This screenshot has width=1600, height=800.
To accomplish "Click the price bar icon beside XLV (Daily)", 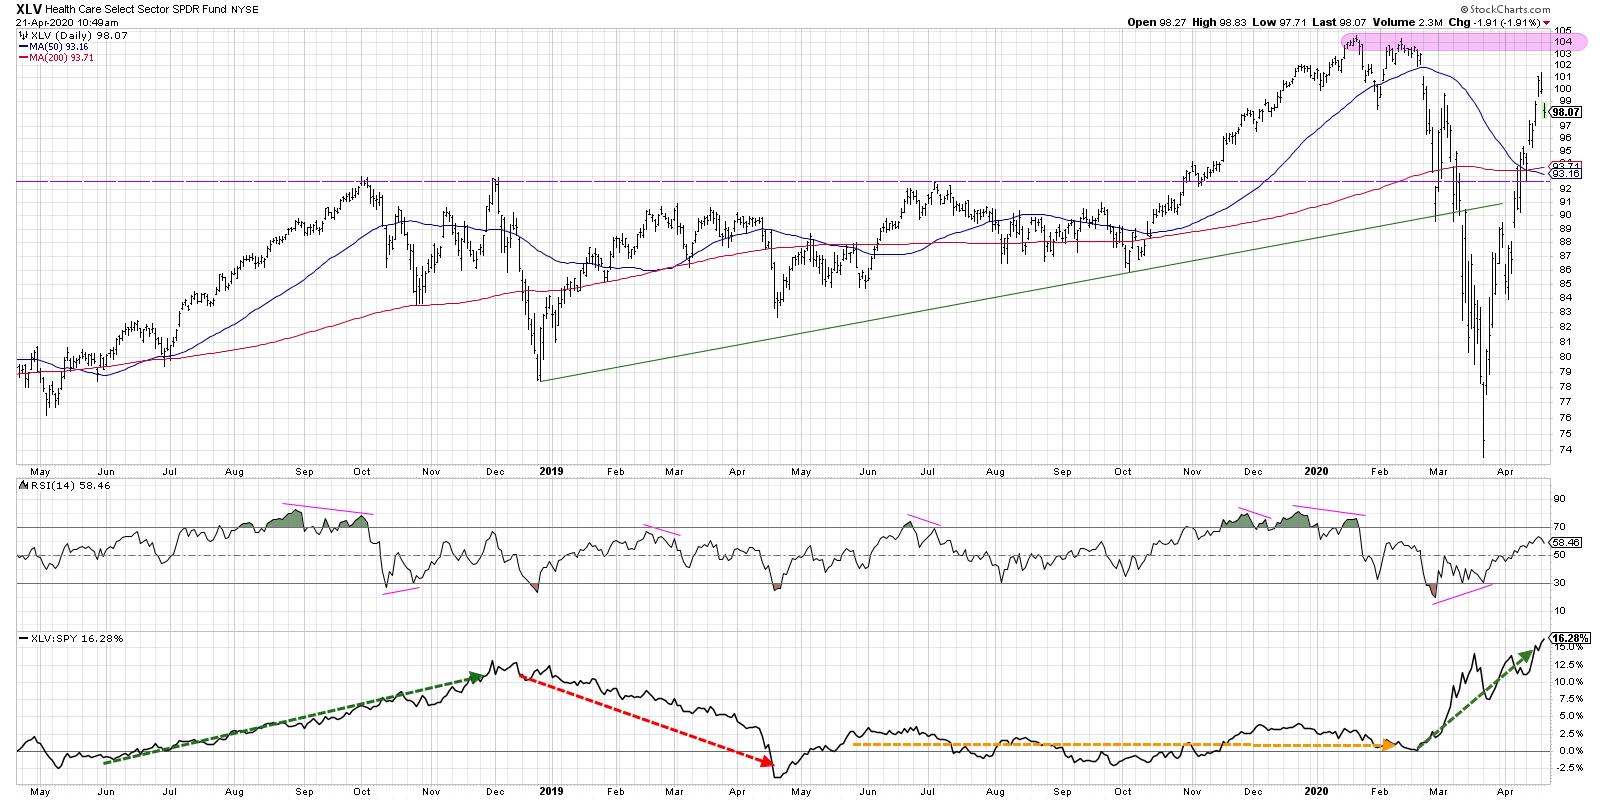I will click(23, 35).
